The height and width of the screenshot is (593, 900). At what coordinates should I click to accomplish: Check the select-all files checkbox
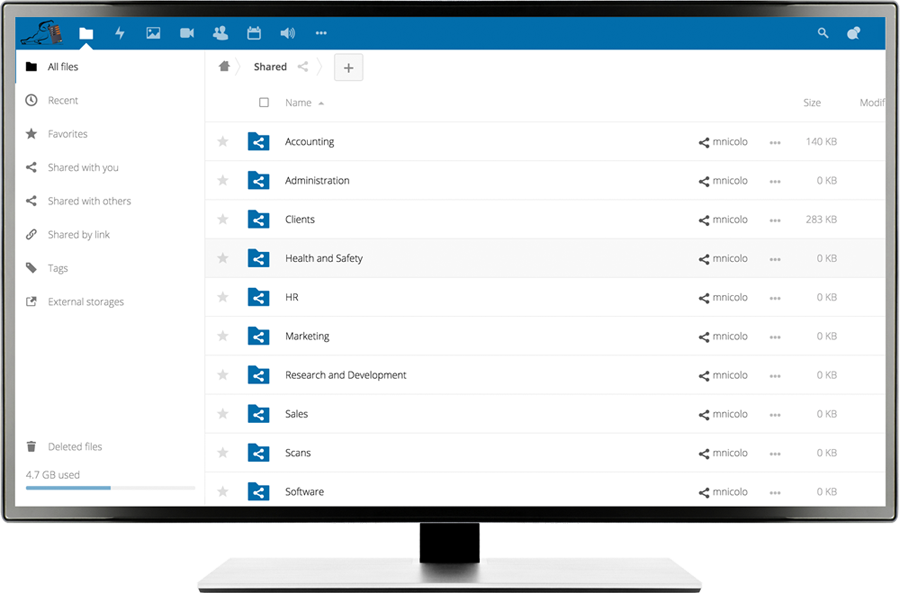tap(263, 102)
